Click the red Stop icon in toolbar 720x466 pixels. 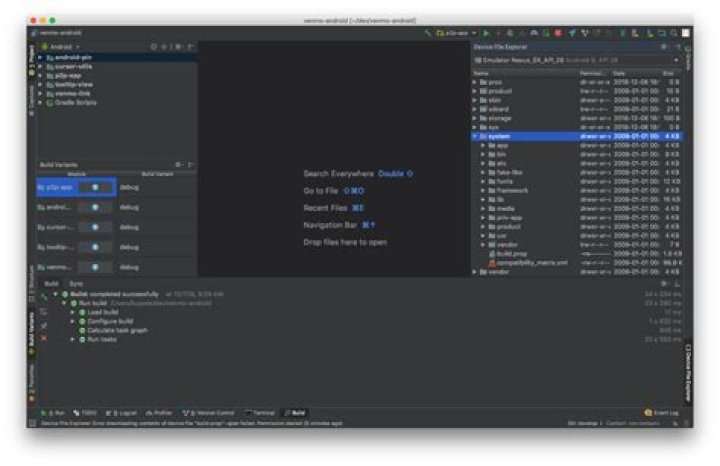[x=558, y=33]
